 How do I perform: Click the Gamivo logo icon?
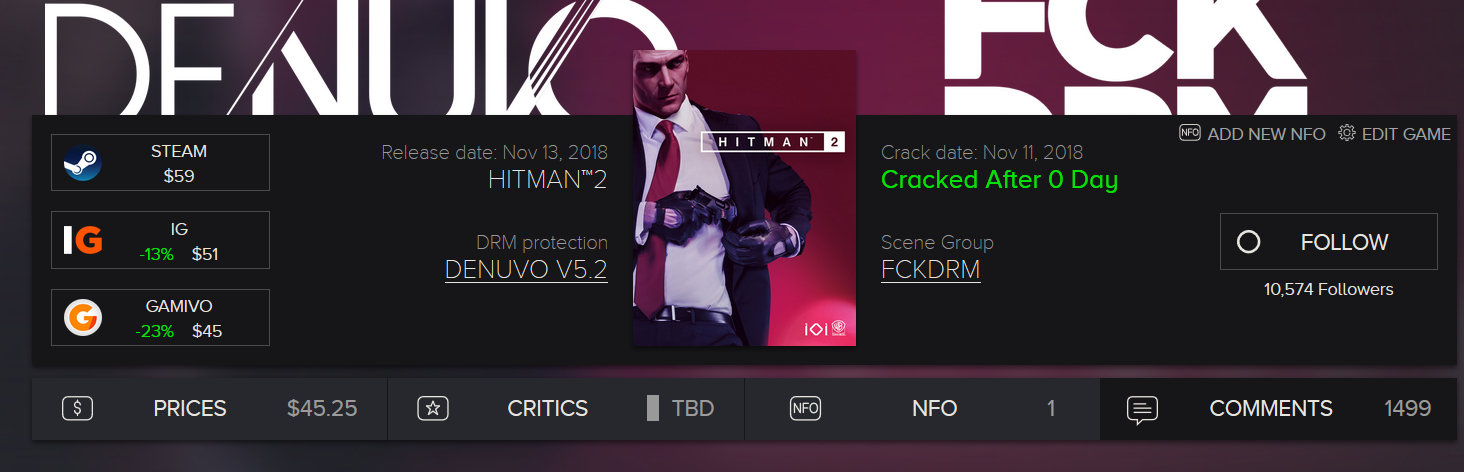[83, 318]
